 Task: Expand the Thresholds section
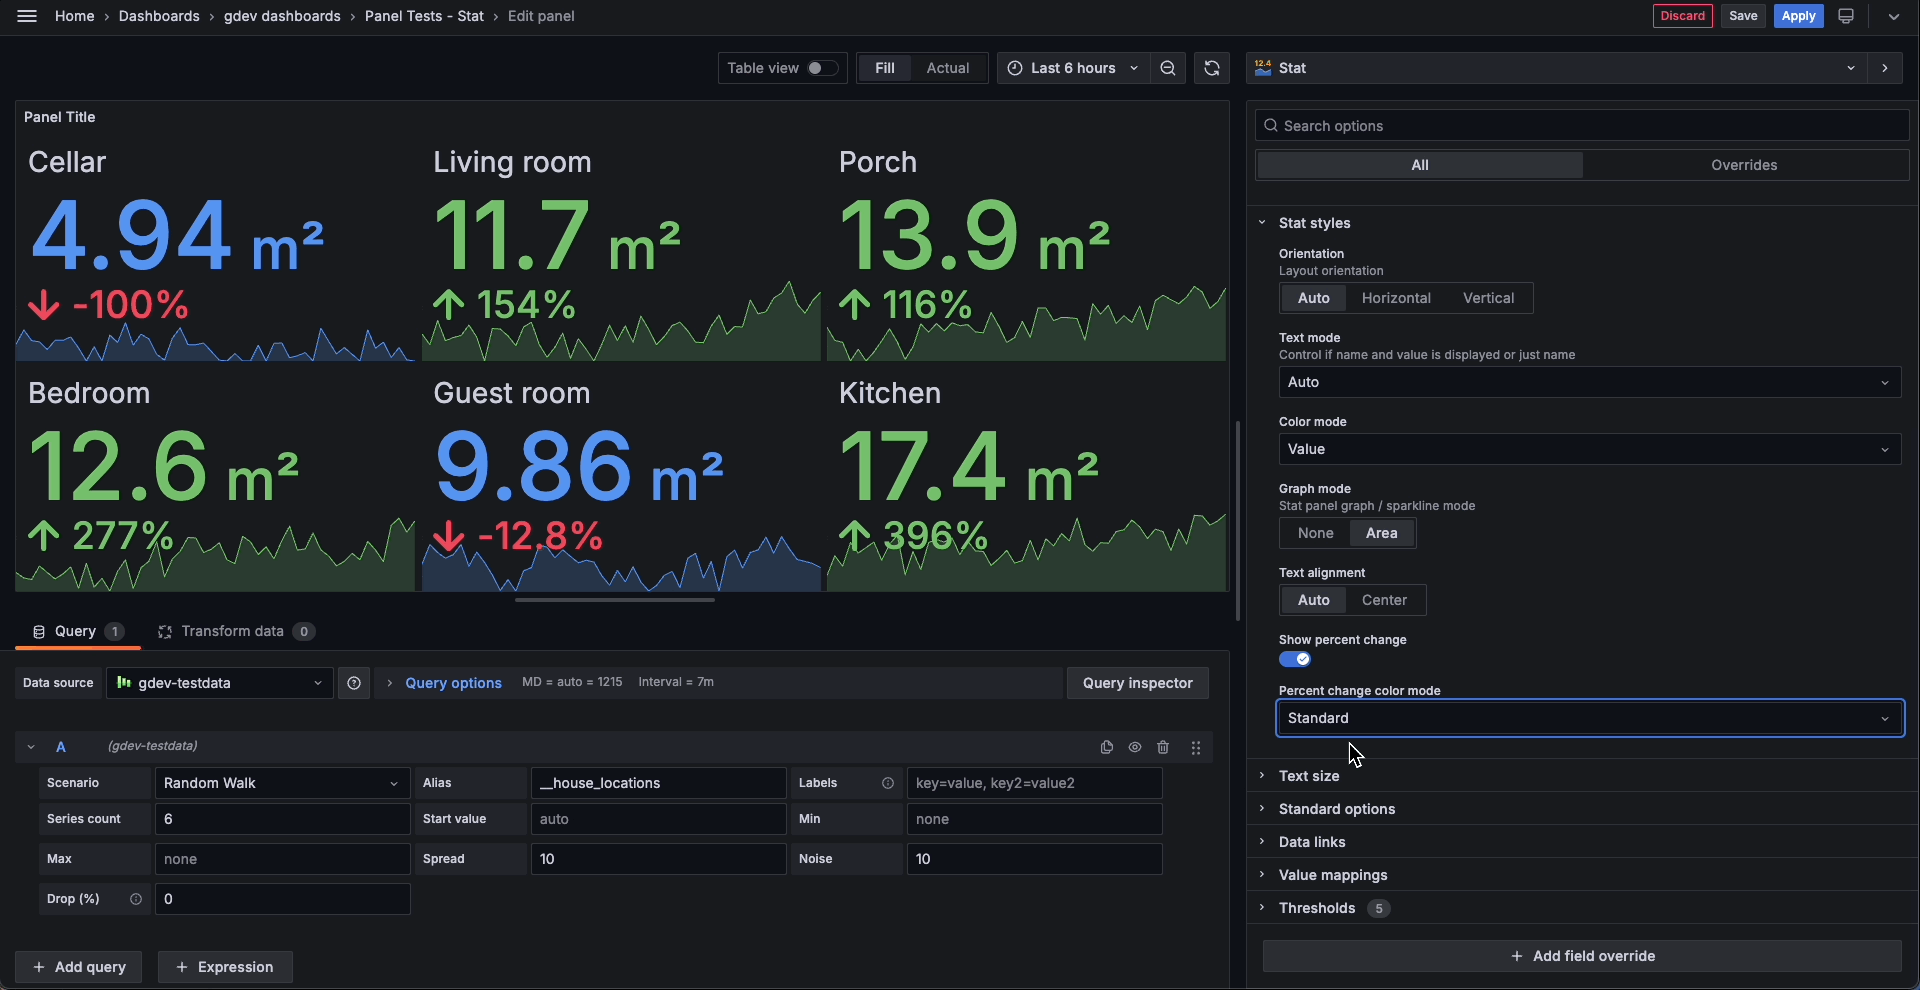pos(1317,908)
